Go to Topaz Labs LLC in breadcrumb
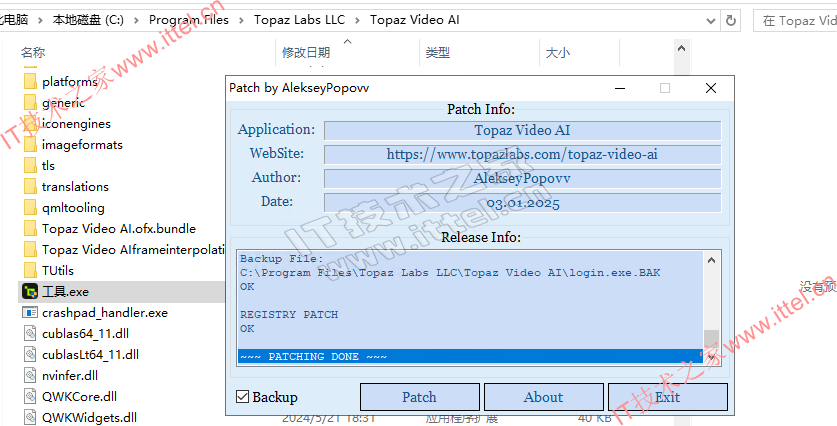The height and width of the screenshot is (426, 837). (299, 20)
